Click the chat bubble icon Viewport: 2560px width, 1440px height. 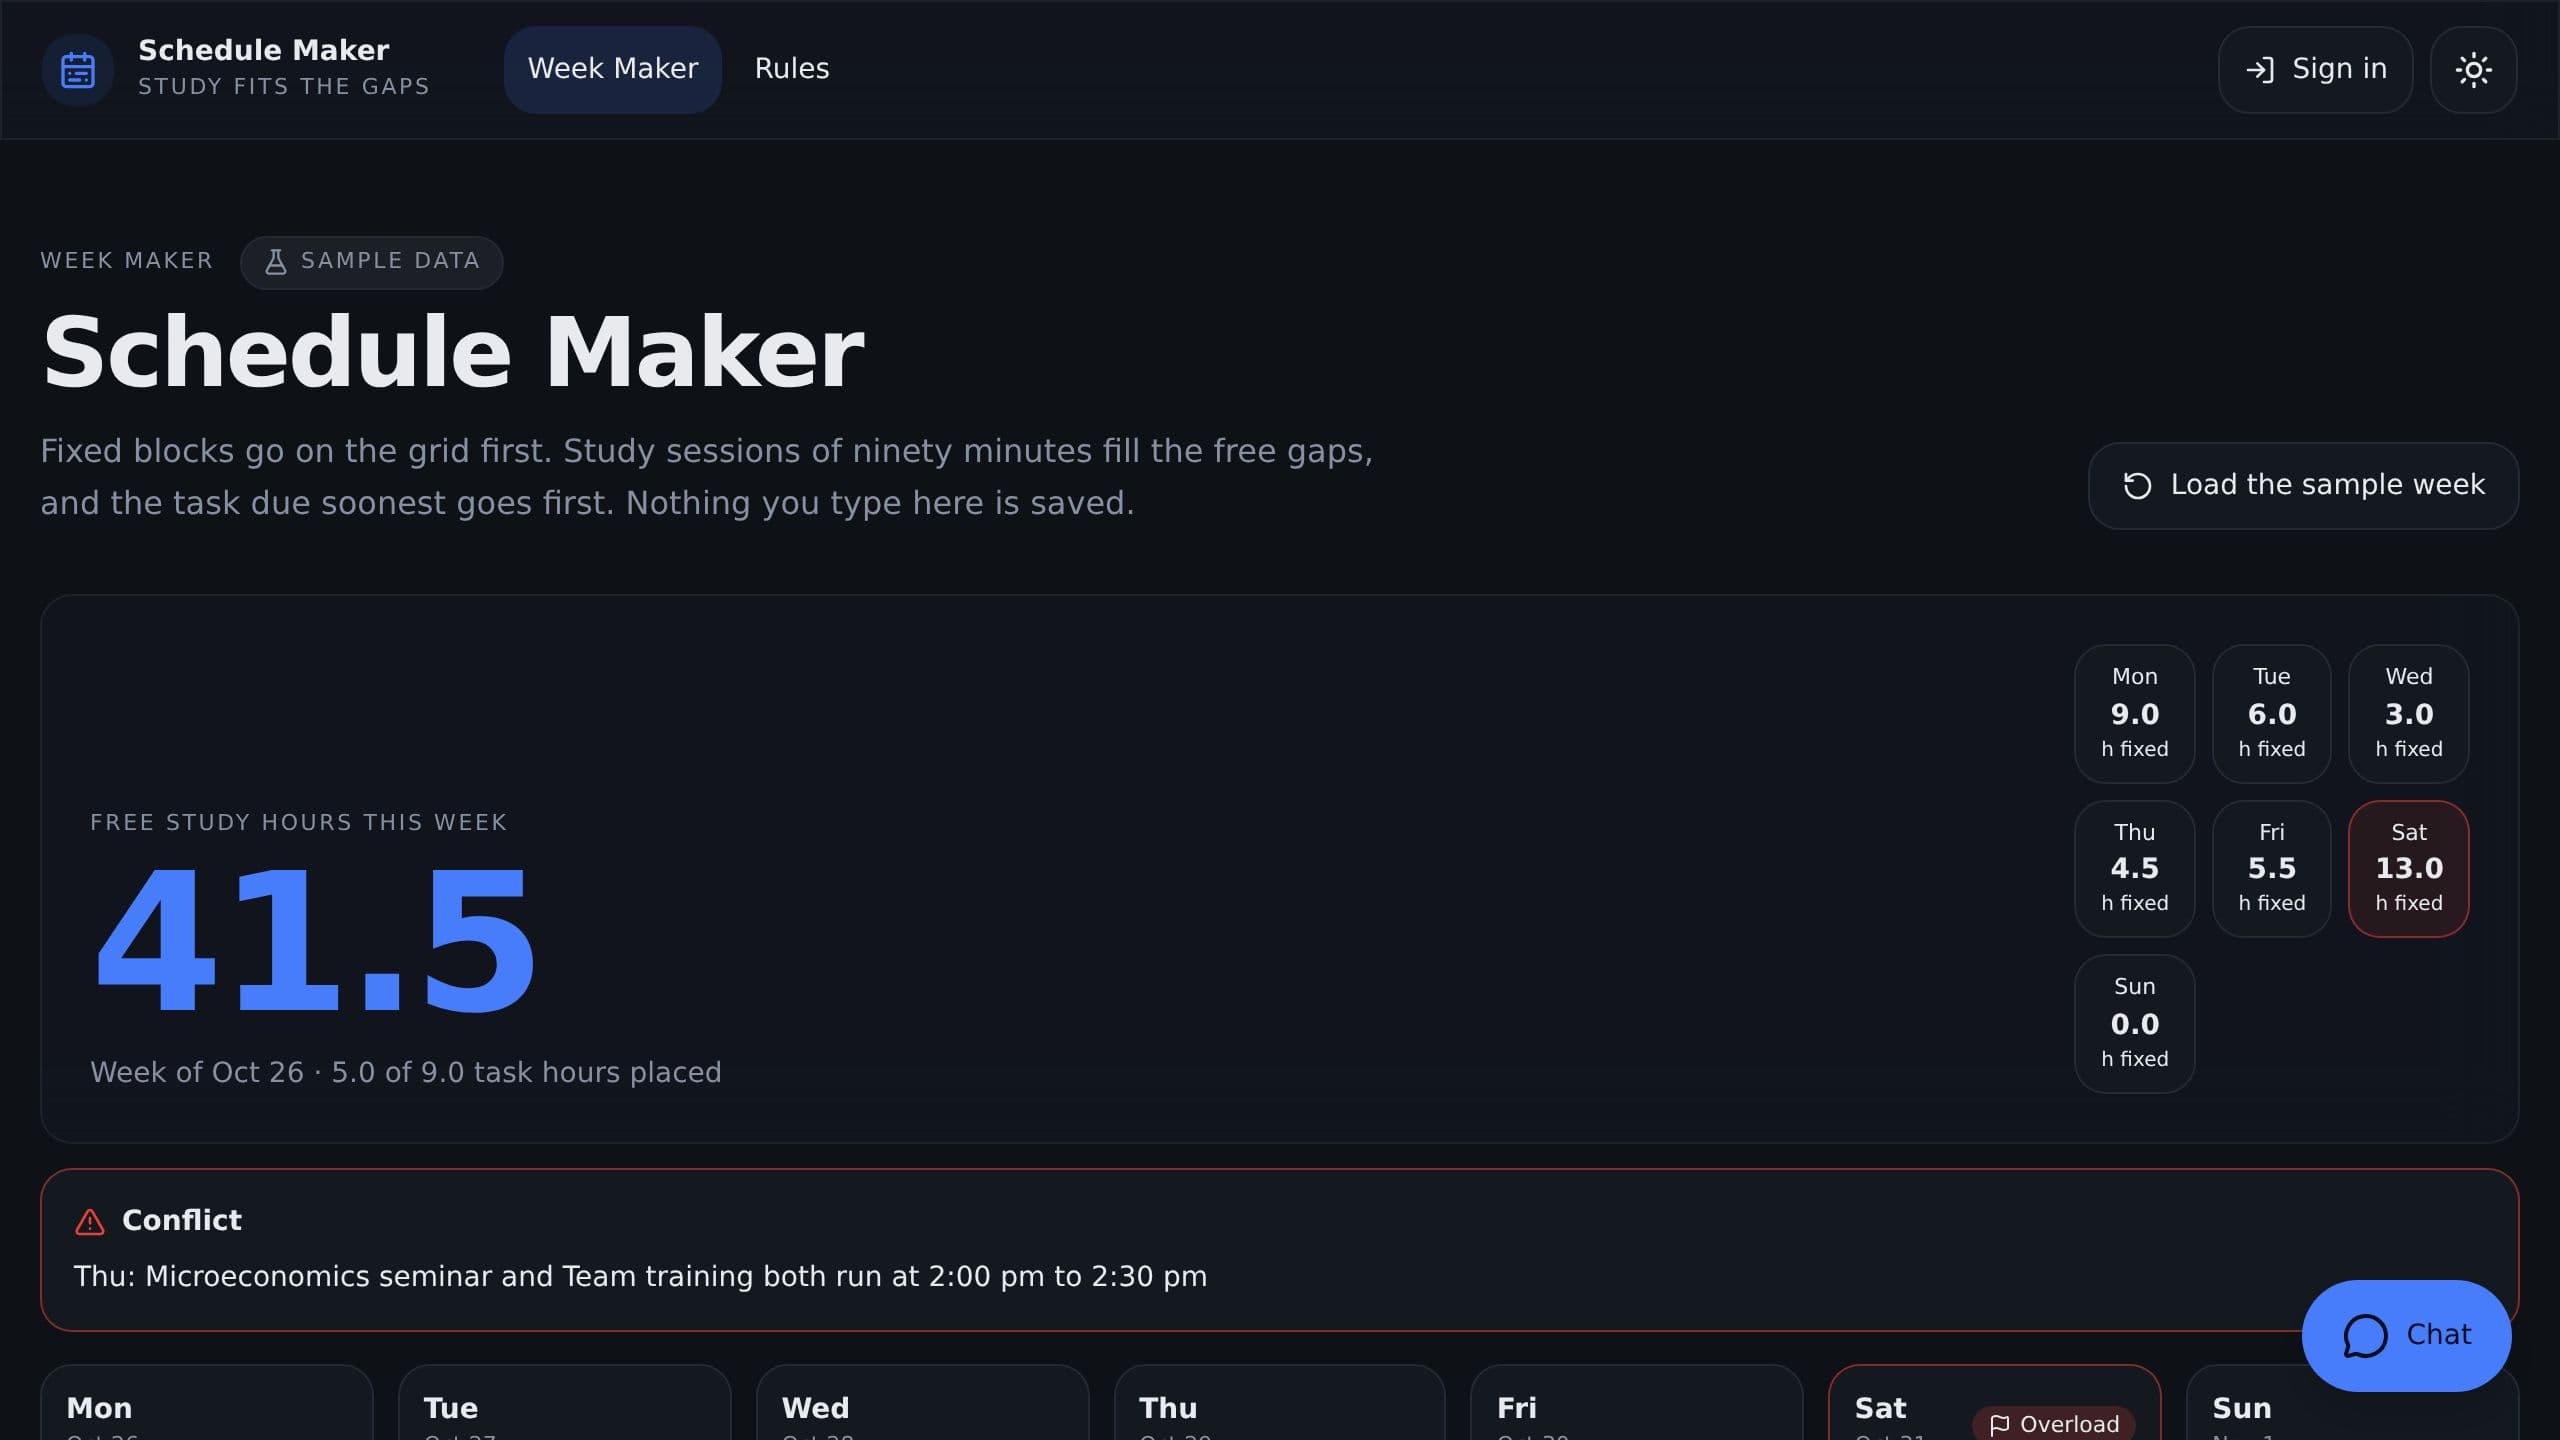coord(2365,1336)
